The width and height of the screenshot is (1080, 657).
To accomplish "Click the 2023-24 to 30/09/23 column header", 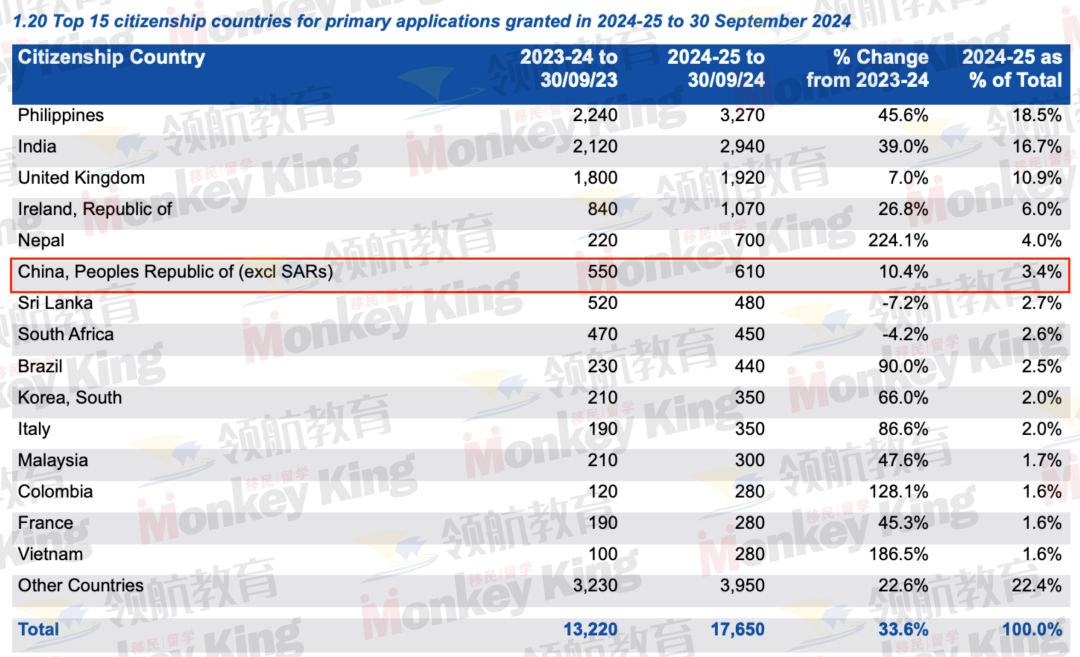I will 568,69.
